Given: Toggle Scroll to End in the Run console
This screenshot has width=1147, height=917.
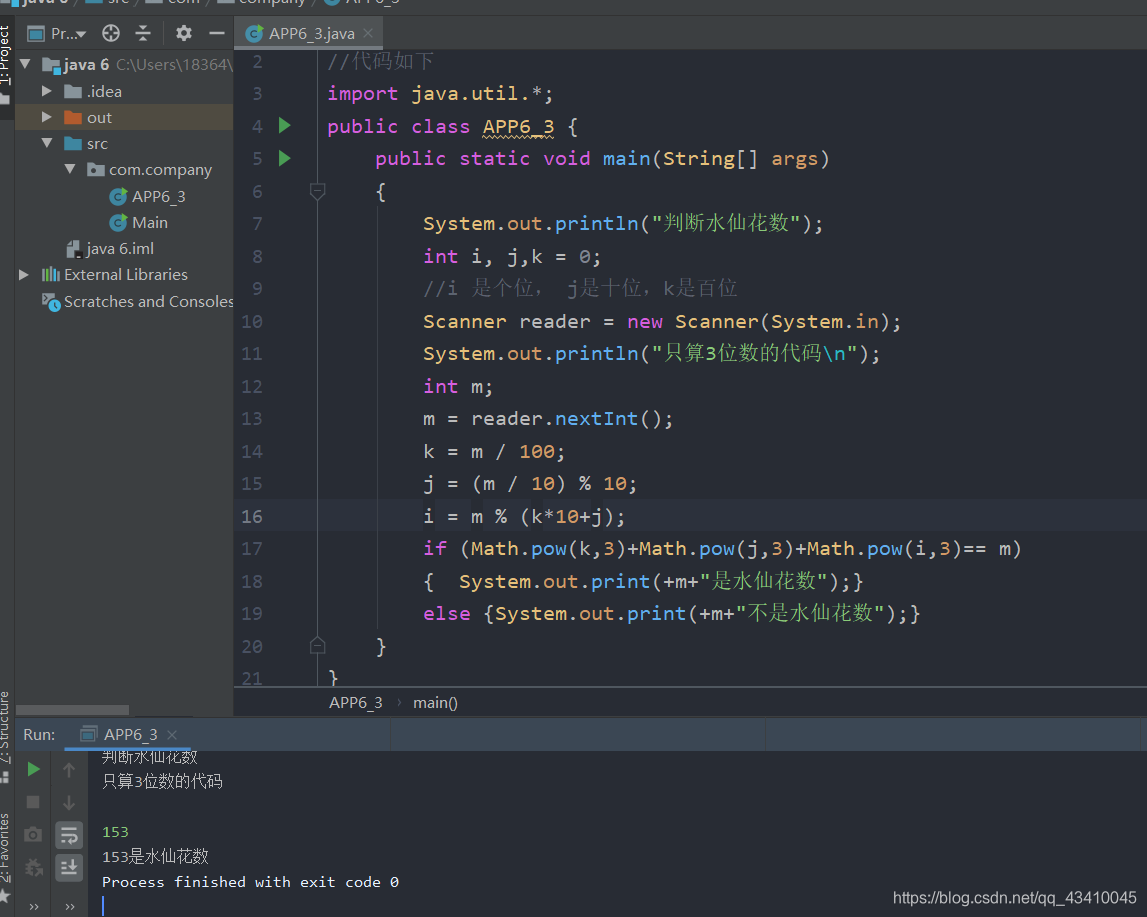Looking at the screenshot, I should (69, 867).
